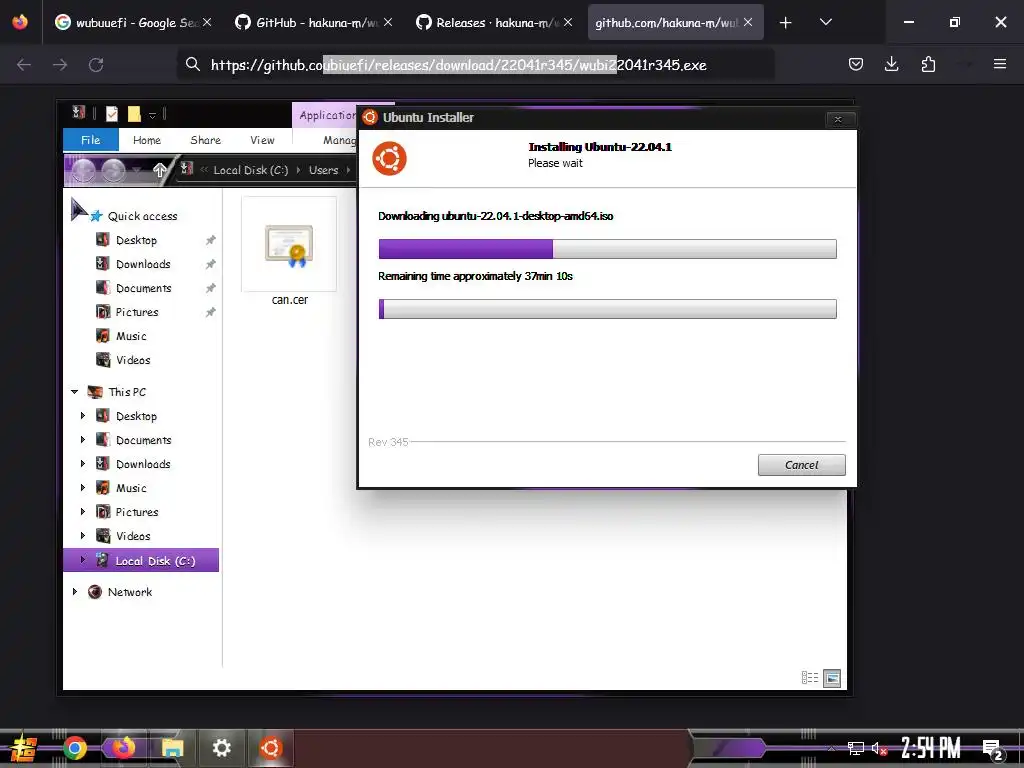This screenshot has height=768, width=1024.
Task: Click the Ubuntu icon in installer title bar
Action: (x=370, y=117)
